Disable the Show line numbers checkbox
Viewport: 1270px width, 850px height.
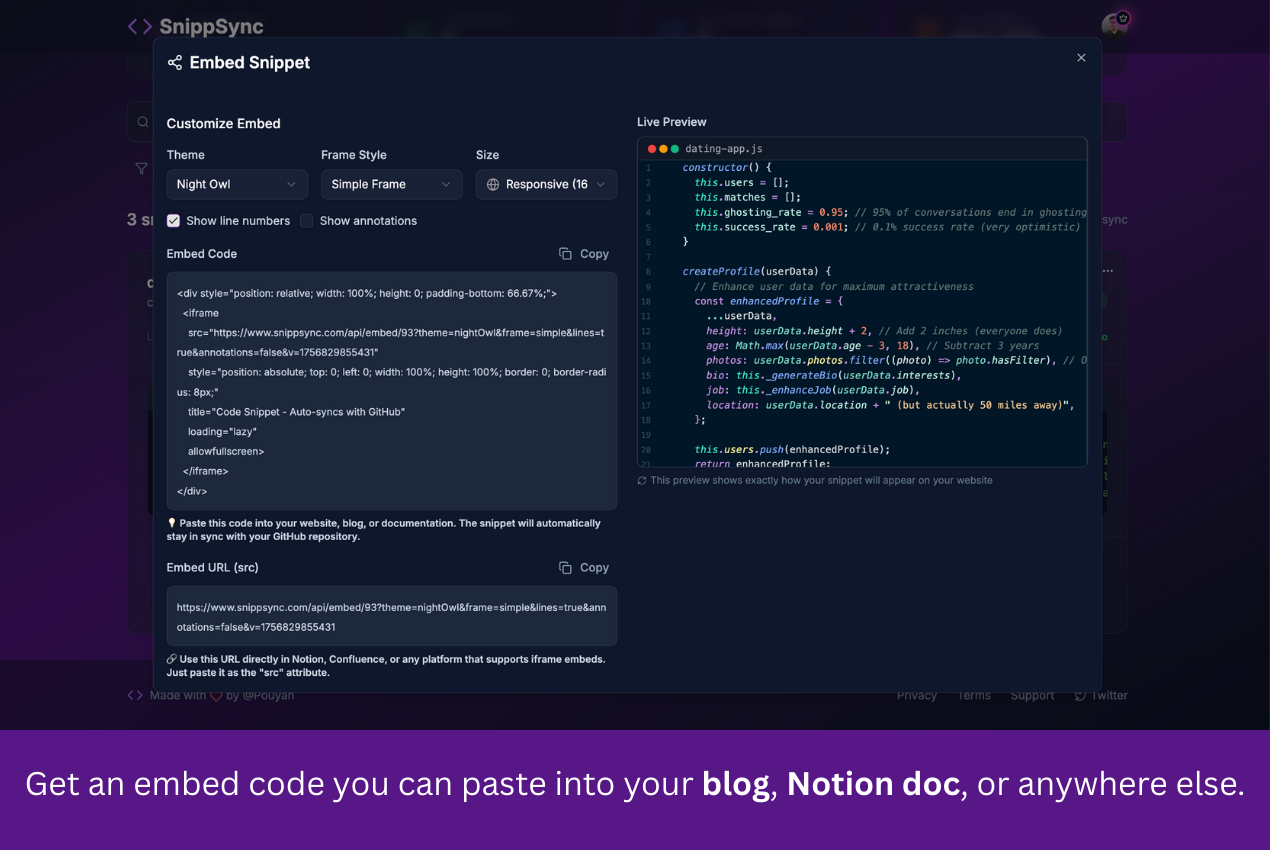pos(174,221)
